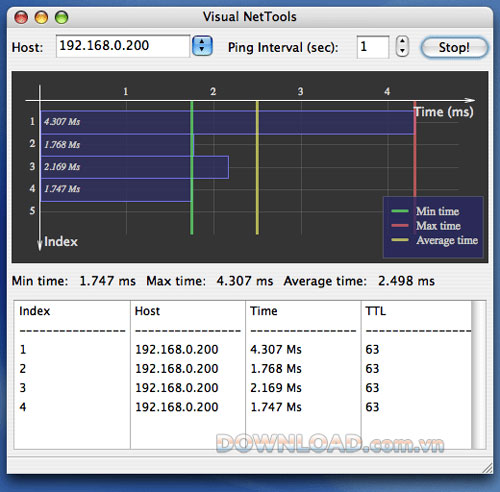Select the 2.169 Ms bar in graph
This screenshot has height=492, width=500.
click(x=135, y=167)
